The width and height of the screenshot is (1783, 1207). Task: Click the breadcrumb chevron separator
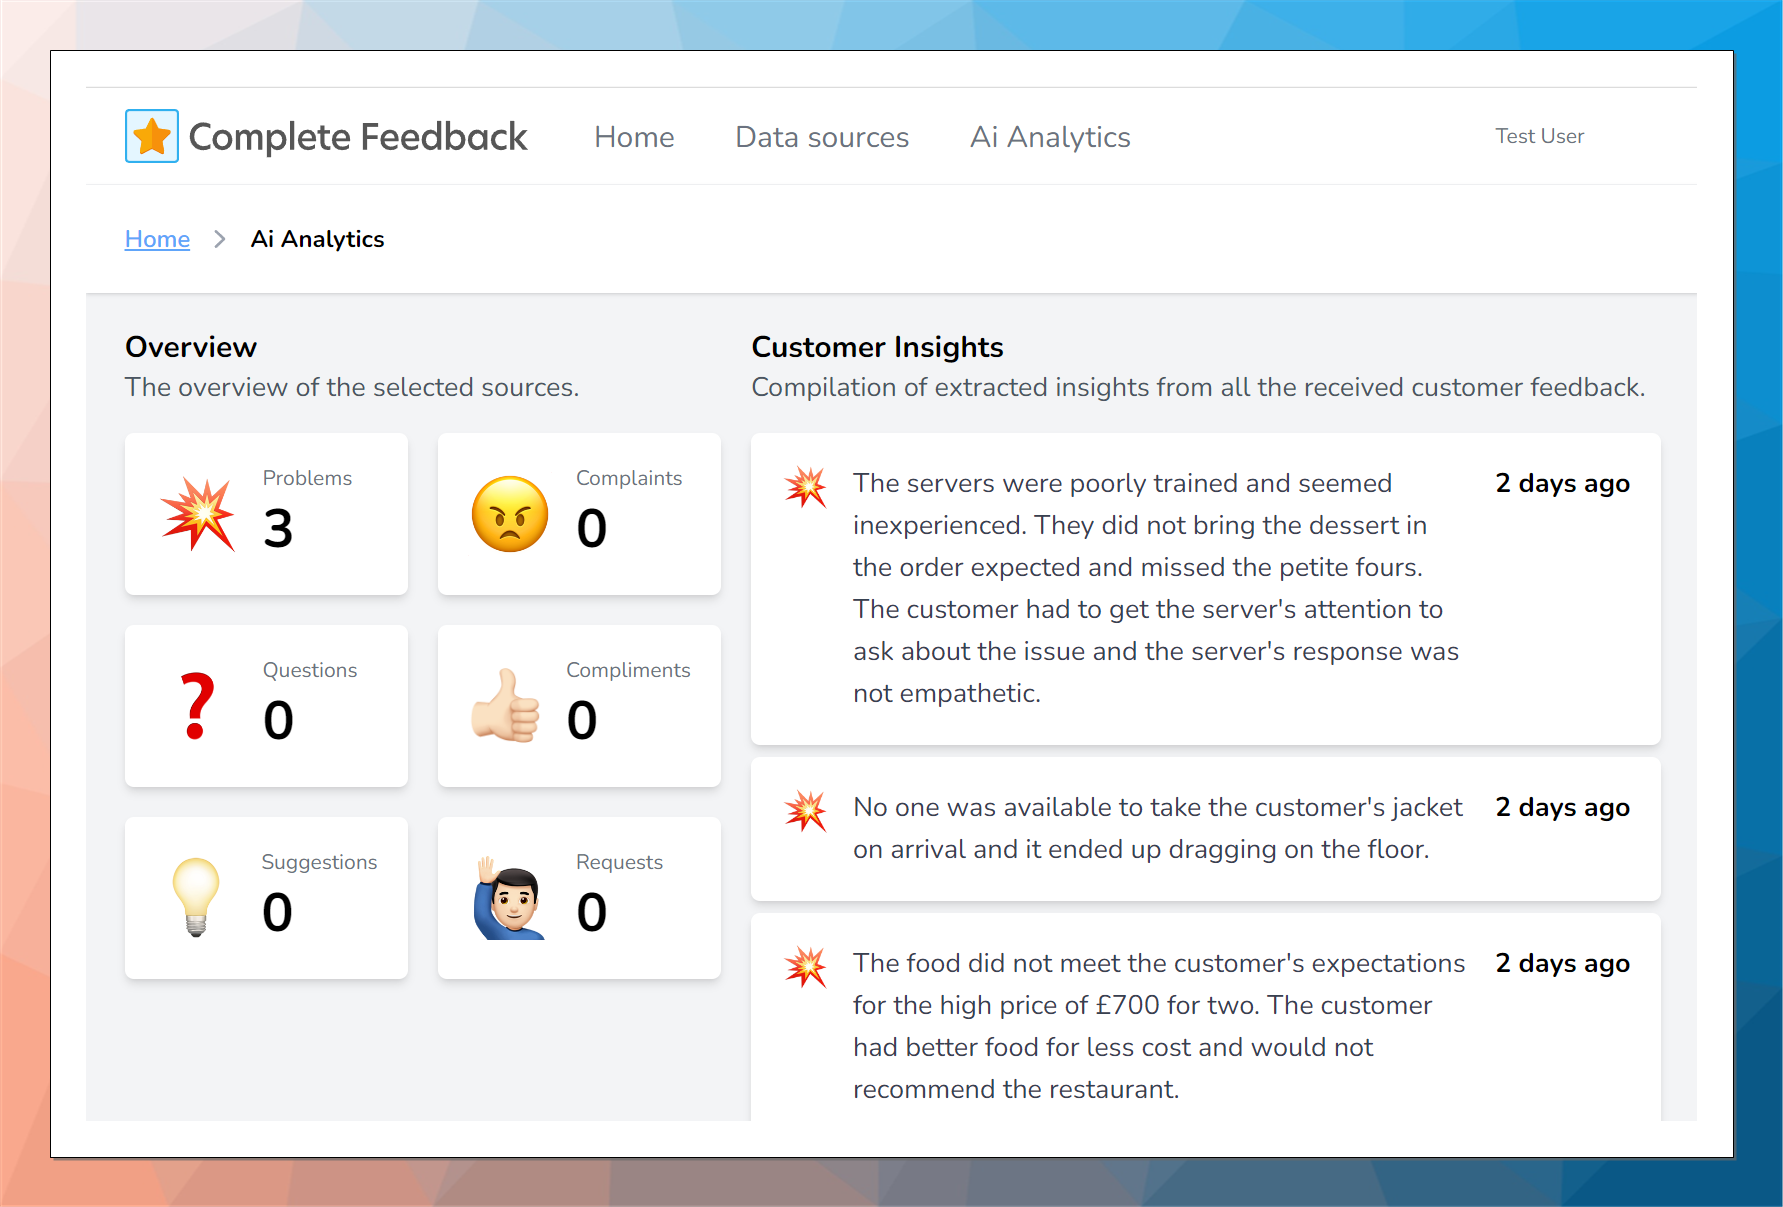pos(220,239)
